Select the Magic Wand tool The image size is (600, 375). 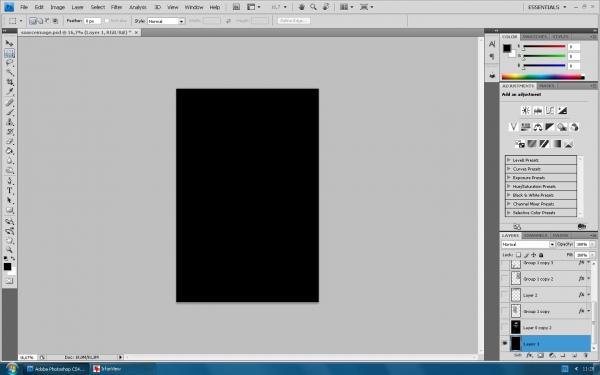[10, 72]
